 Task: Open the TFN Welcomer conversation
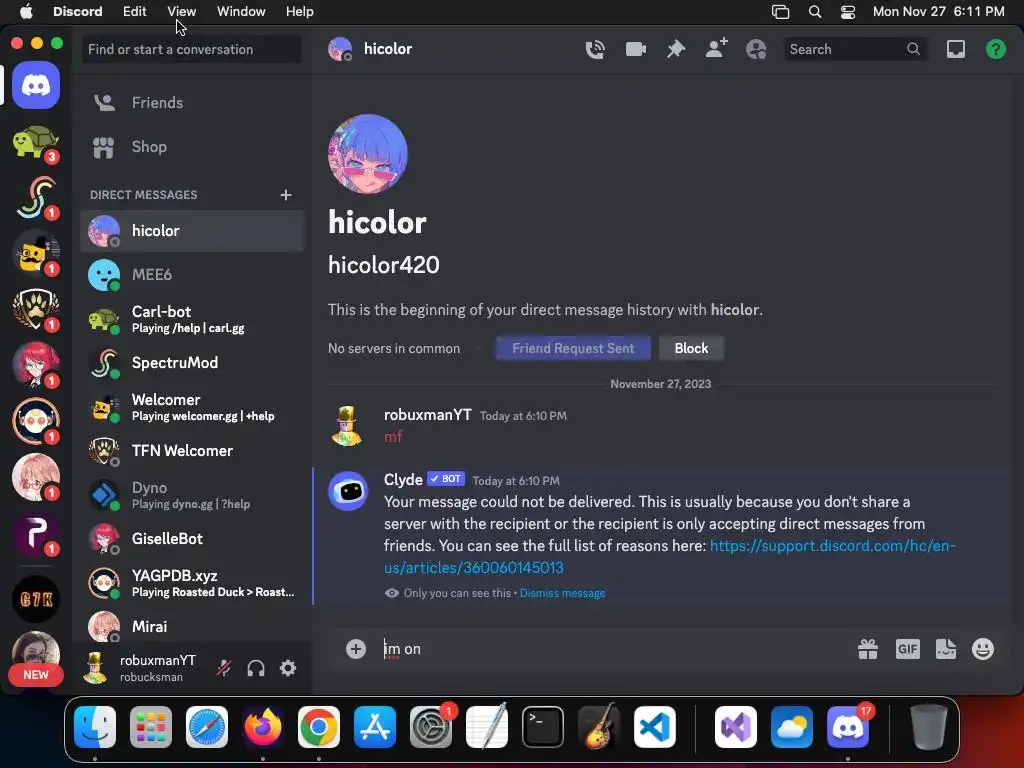click(x=192, y=451)
